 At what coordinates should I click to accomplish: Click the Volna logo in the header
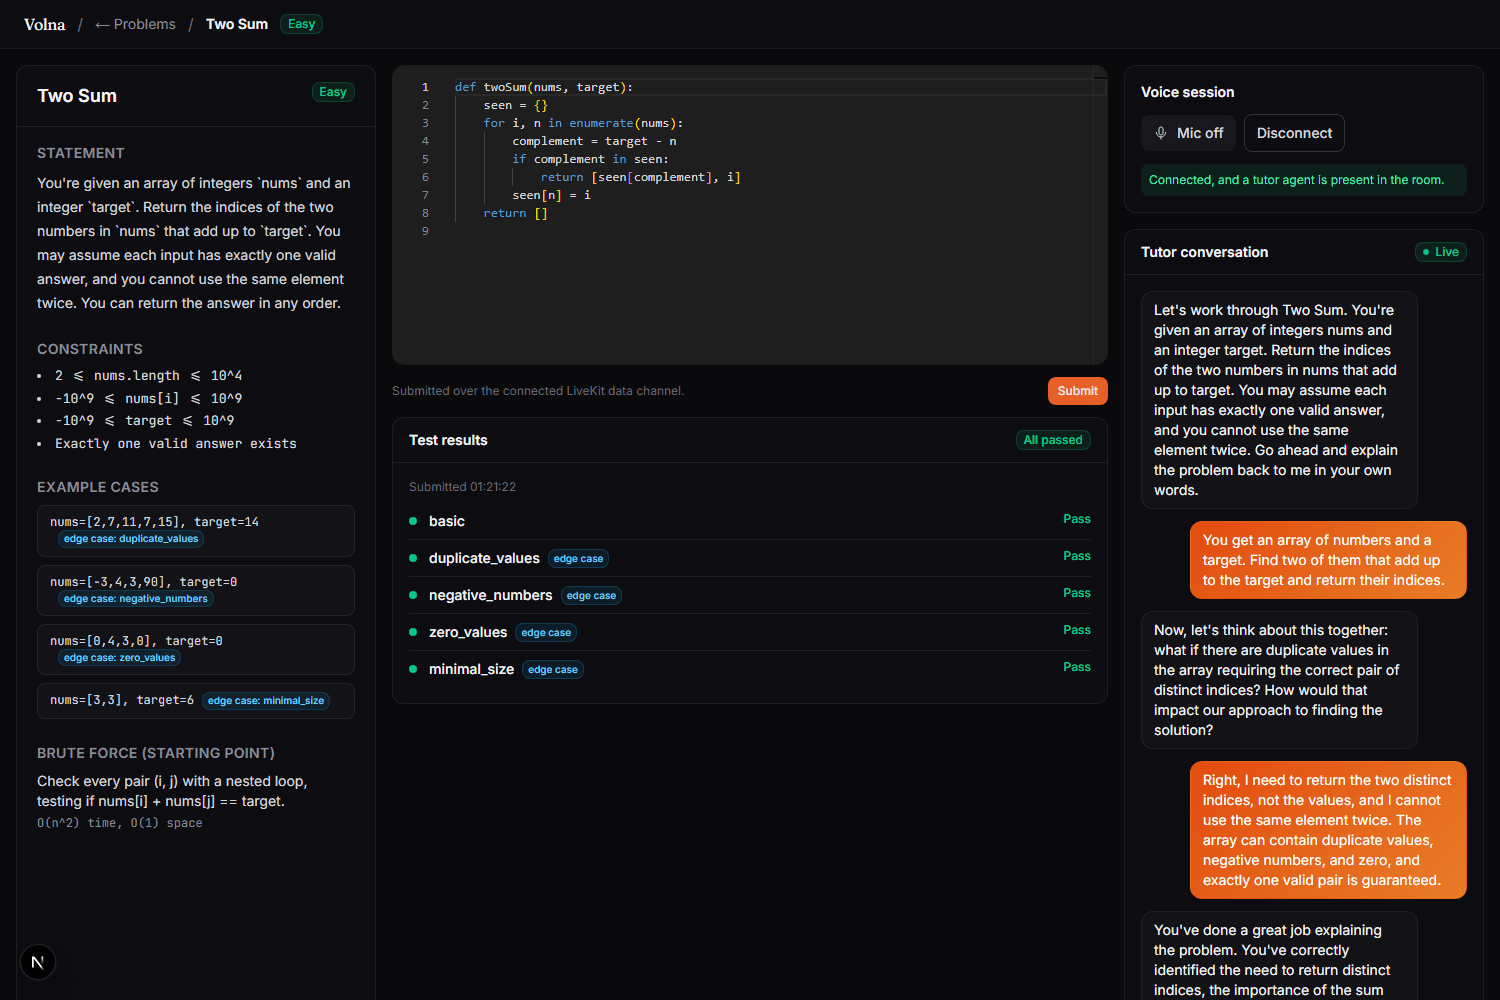[44, 24]
